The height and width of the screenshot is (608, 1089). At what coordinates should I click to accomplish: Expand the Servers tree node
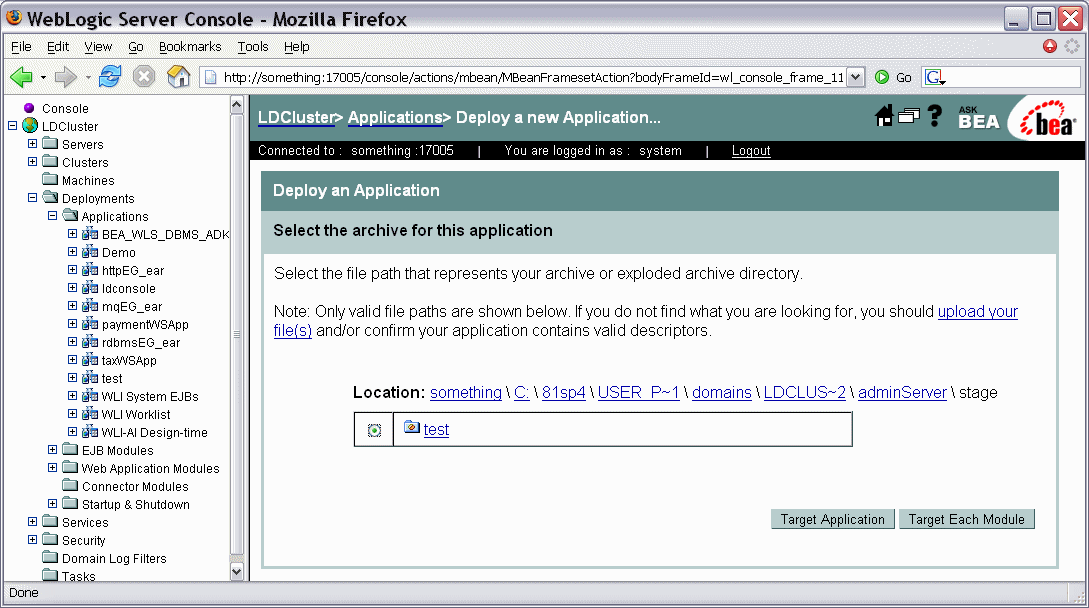click(x=33, y=144)
